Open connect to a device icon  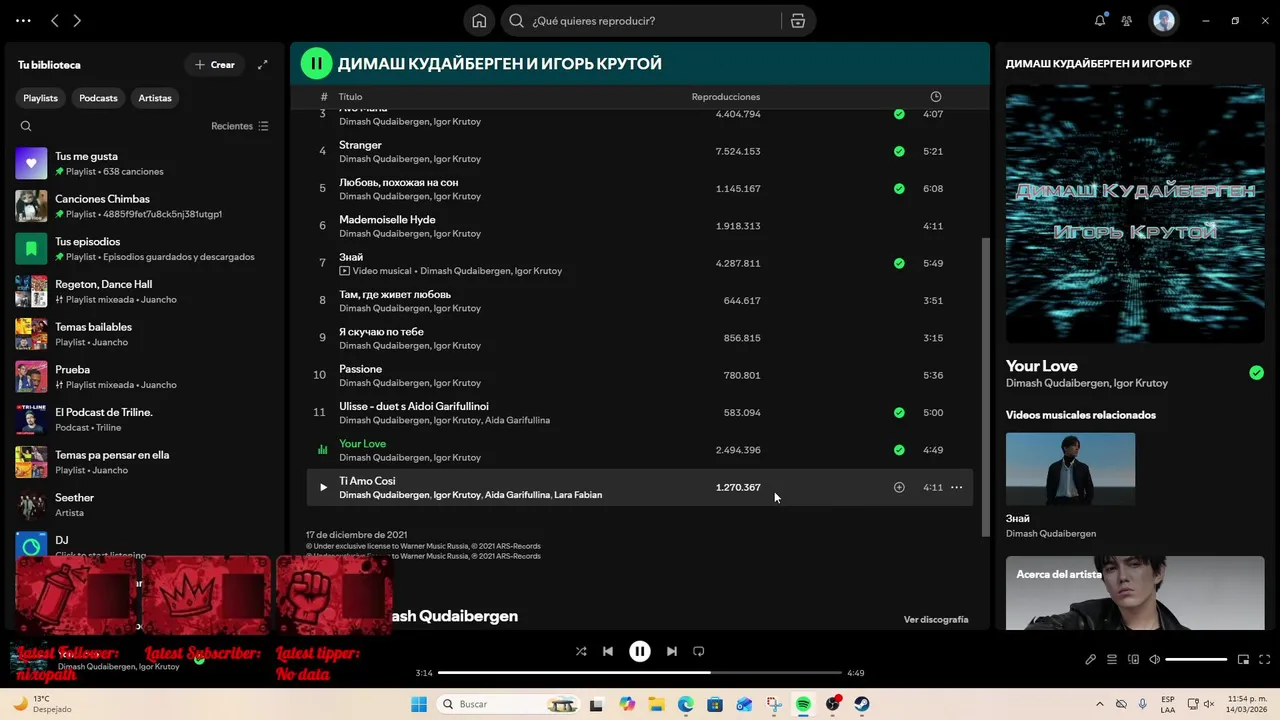click(x=1133, y=659)
